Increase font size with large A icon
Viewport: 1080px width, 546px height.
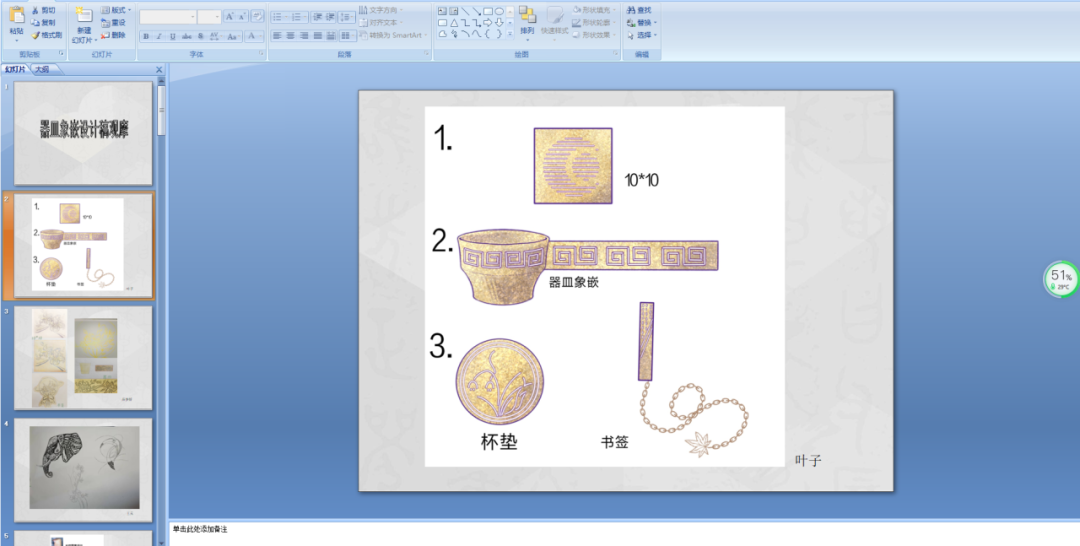click(229, 17)
